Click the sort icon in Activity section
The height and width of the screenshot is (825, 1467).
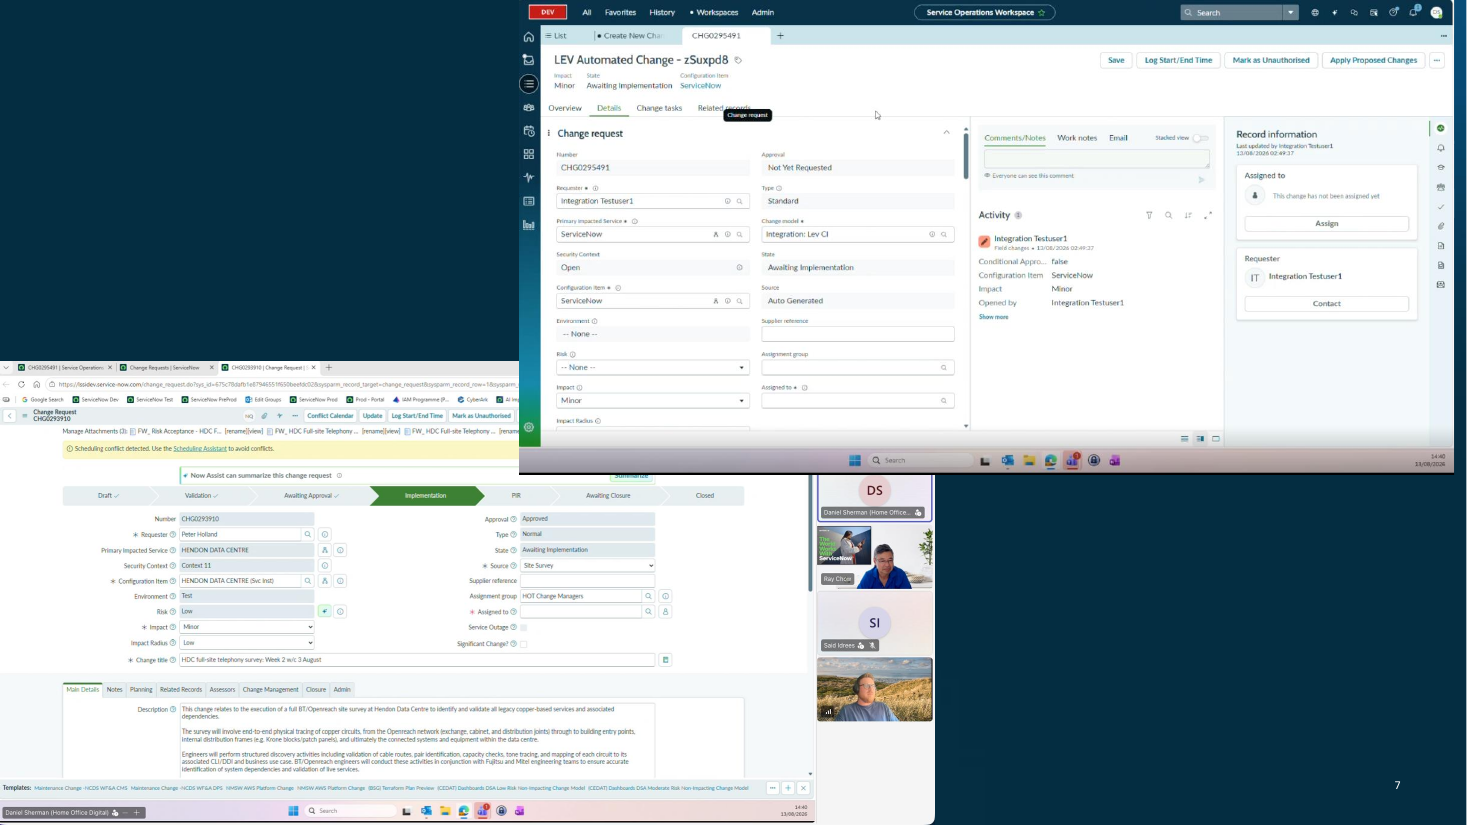1188,215
